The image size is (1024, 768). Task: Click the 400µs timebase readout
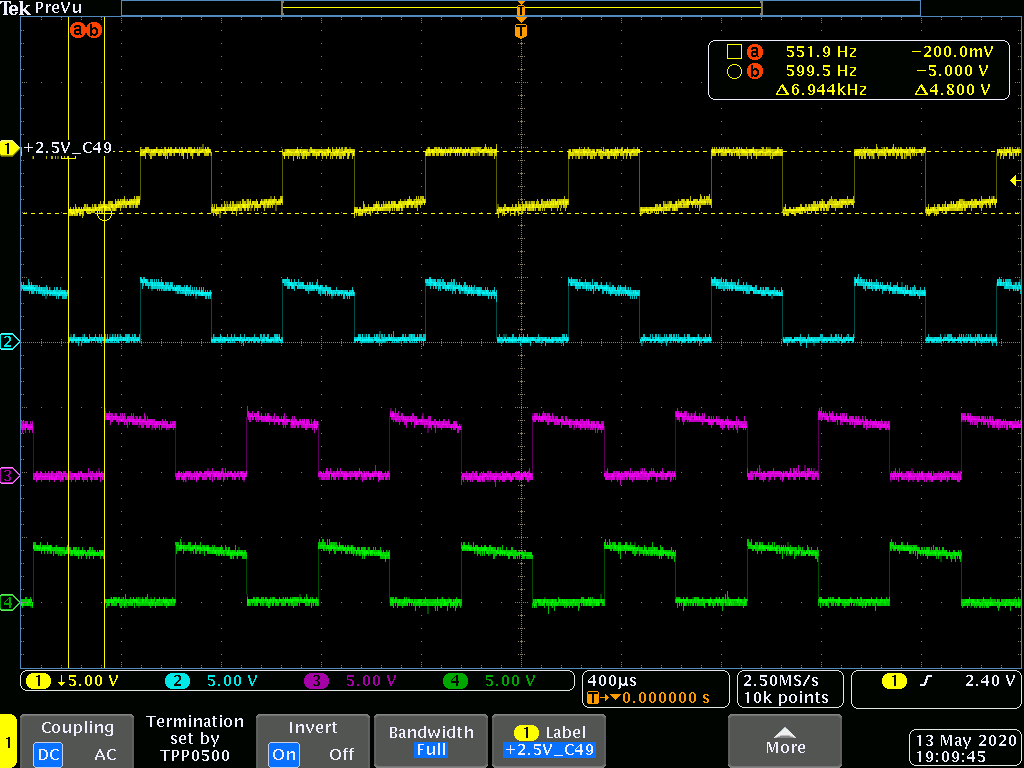[612, 680]
